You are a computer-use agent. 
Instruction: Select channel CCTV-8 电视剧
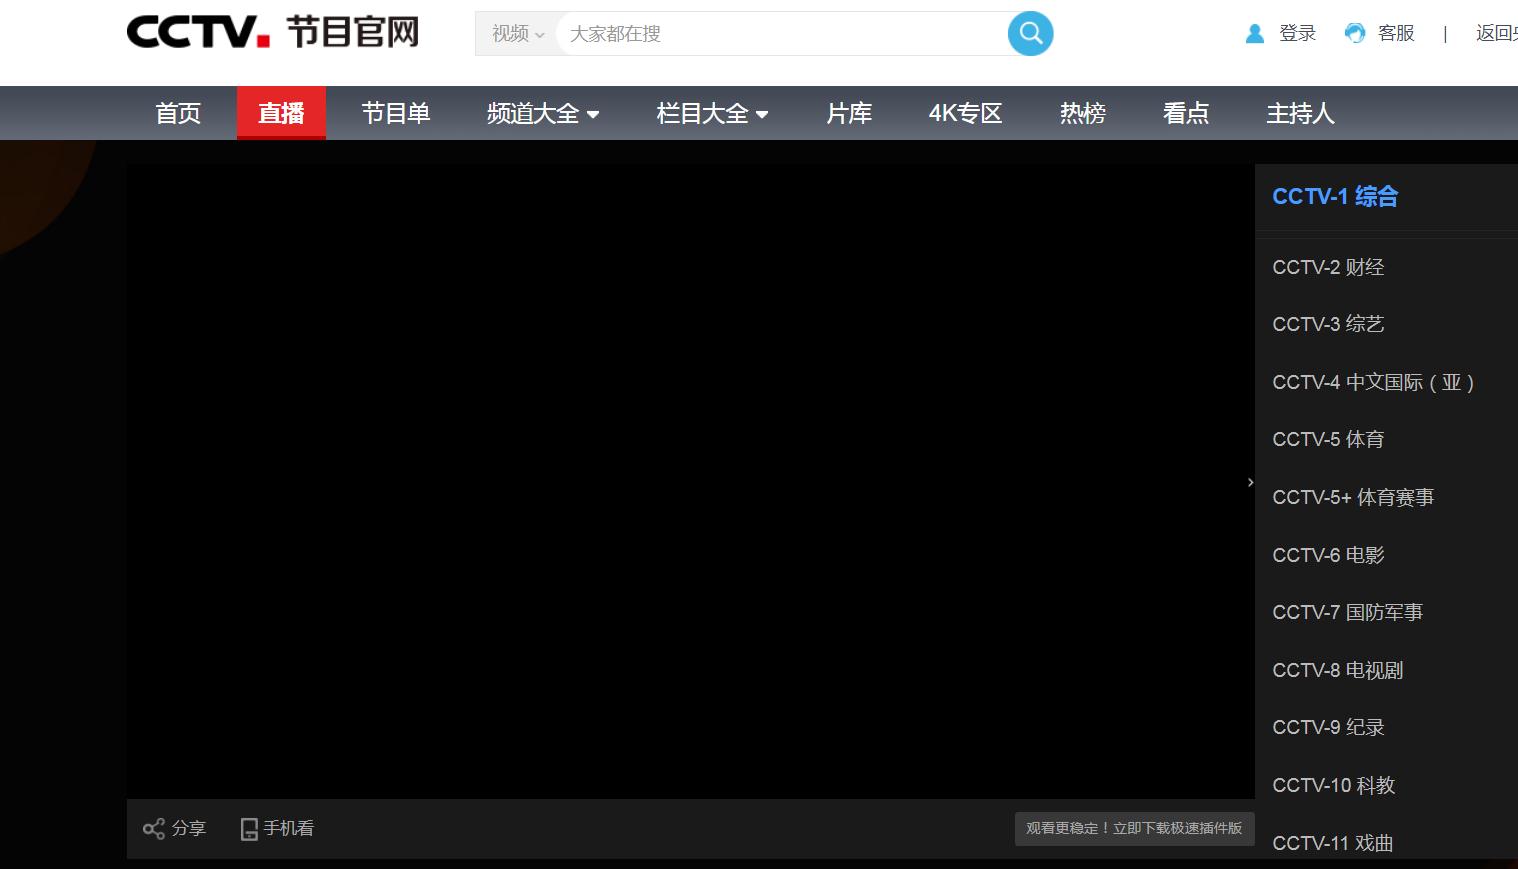1338,670
